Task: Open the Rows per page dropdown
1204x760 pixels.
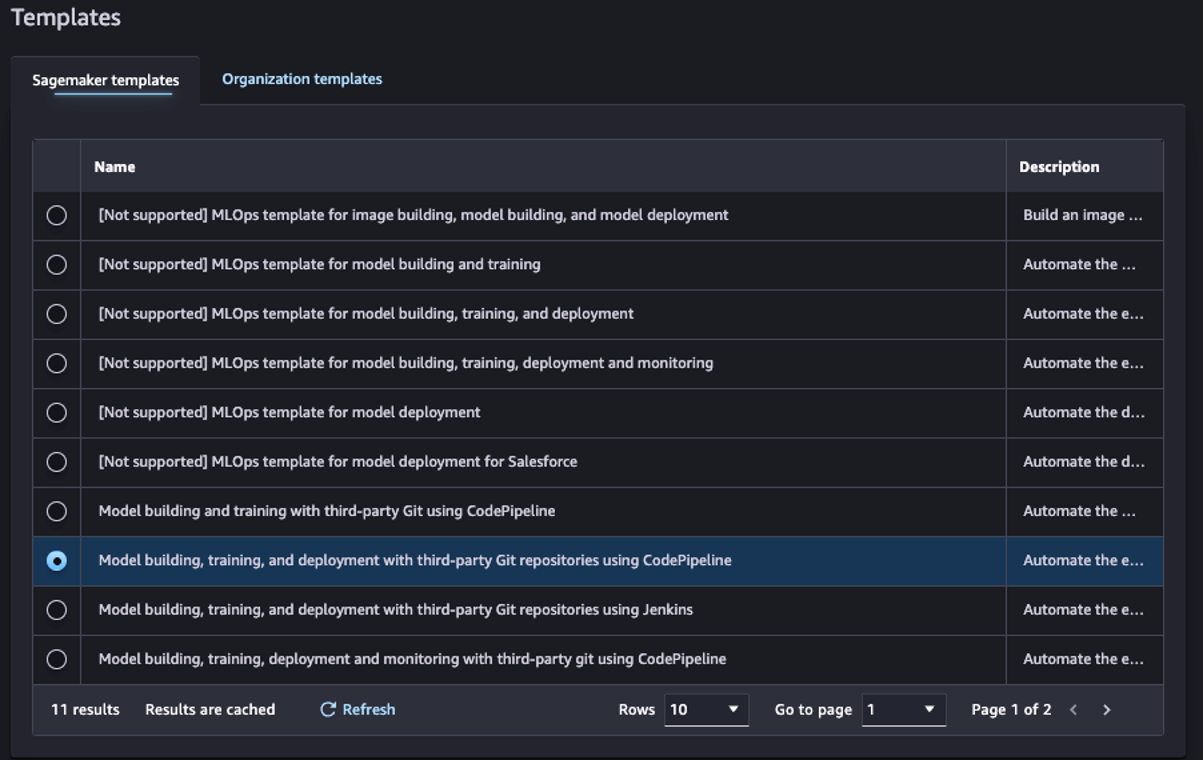Action: [x=706, y=709]
